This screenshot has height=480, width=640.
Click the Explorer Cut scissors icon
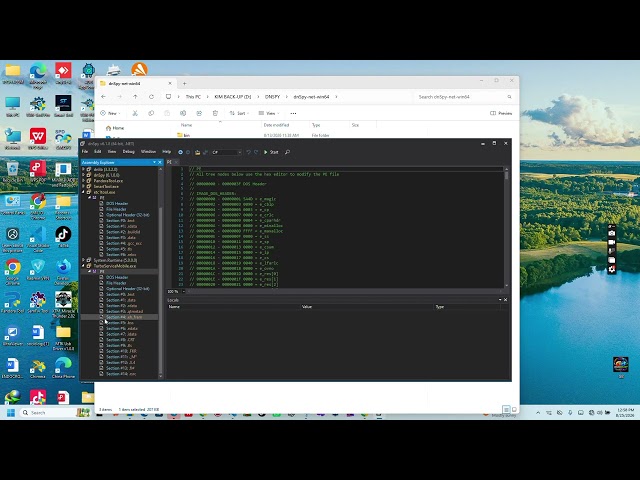[135, 113]
